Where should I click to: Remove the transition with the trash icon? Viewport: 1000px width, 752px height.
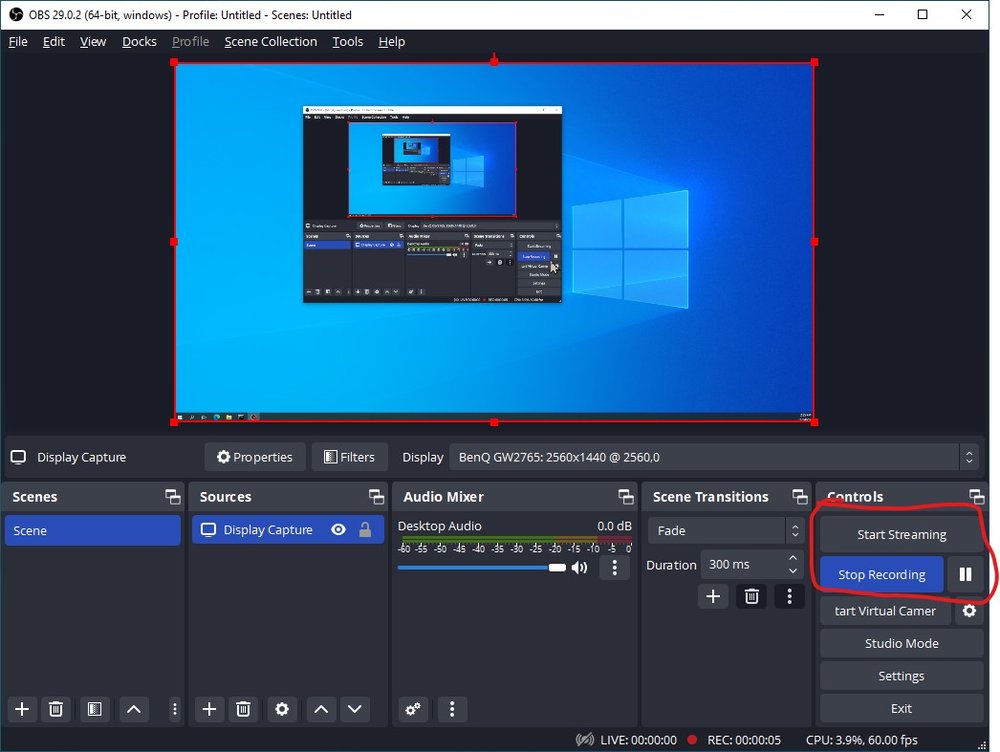click(752, 596)
